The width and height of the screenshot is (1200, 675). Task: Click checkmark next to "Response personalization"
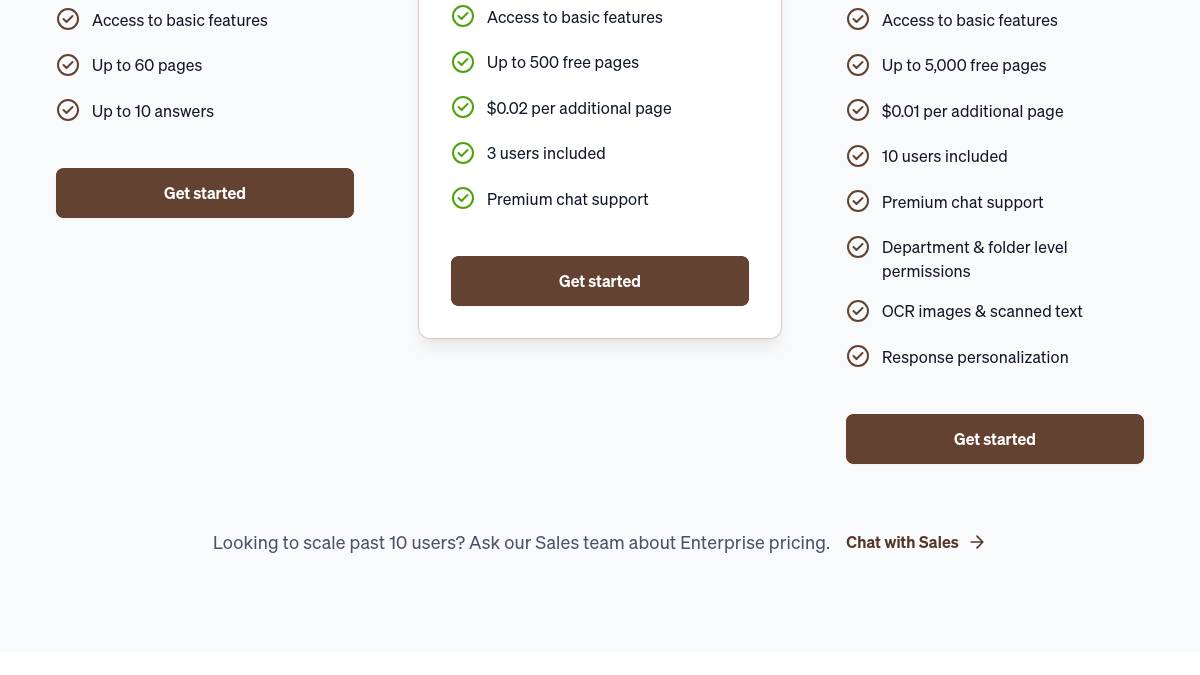pyautogui.click(x=858, y=356)
